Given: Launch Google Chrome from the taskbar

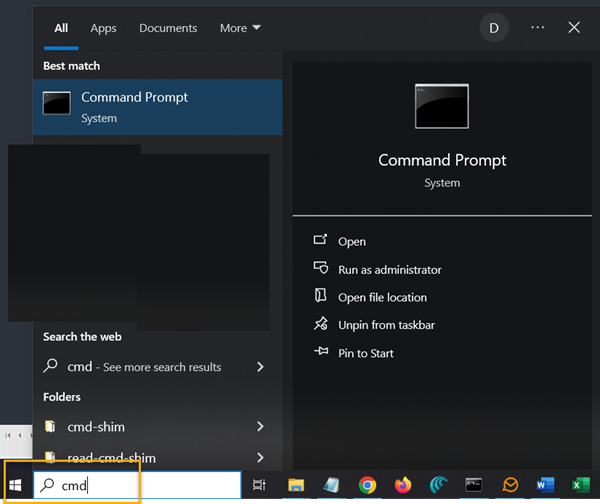Looking at the screenshot, I should (x=367, y=485).
